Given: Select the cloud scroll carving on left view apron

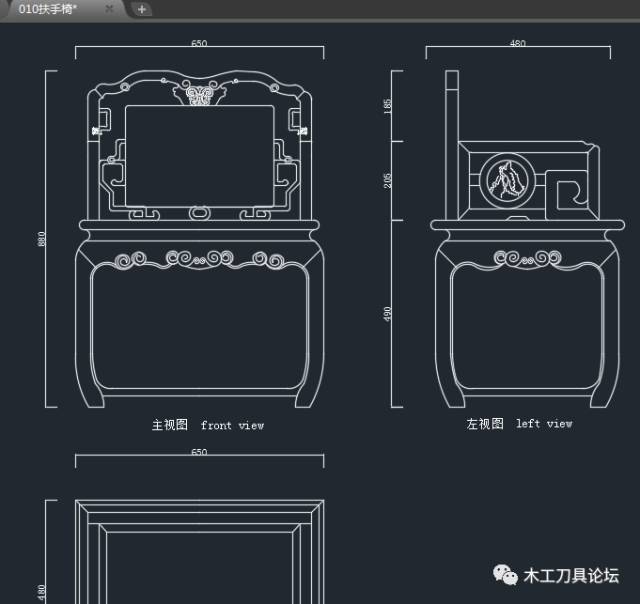Looking at the screenshot, I should [527, 258].
